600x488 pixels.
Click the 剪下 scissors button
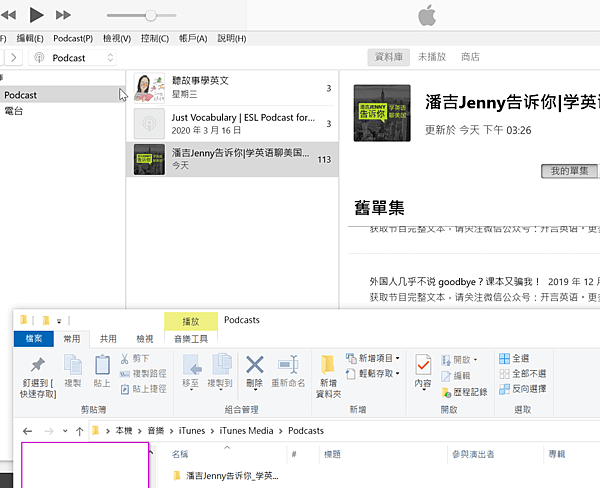tap(135, 359)
